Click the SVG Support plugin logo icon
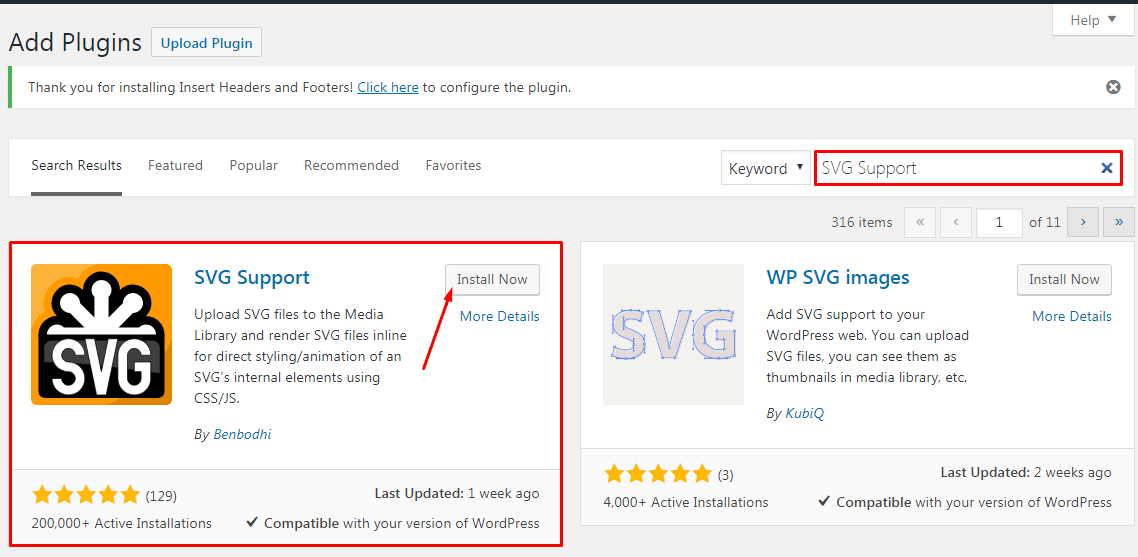Screen dimensions: 1138x557 point(102,334)
